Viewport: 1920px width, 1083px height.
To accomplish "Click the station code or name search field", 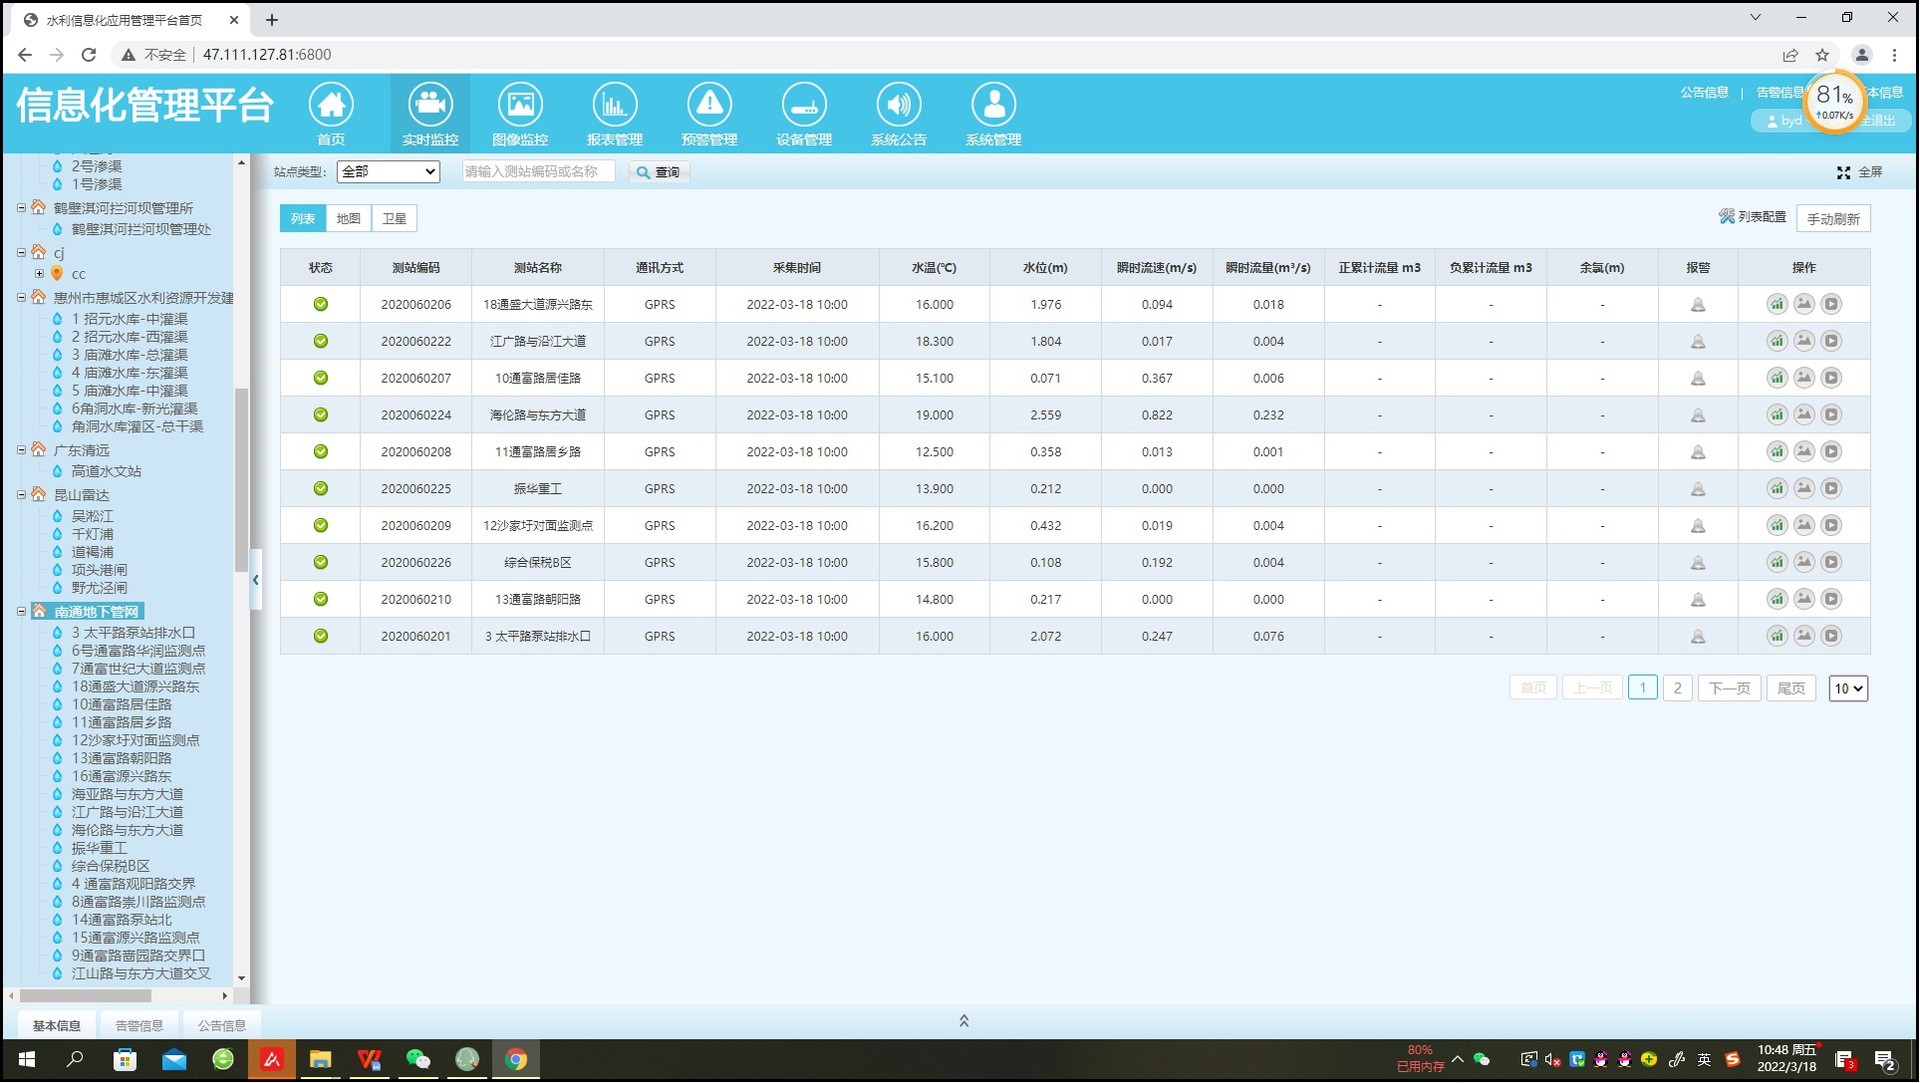I will [538, 172].
